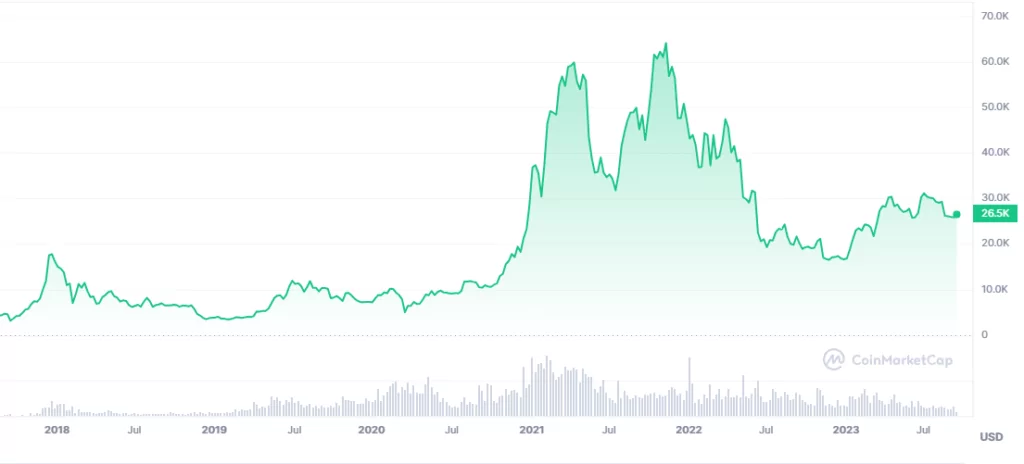
Task: Click the 10.0K axis label
Action: coord(996,289)
